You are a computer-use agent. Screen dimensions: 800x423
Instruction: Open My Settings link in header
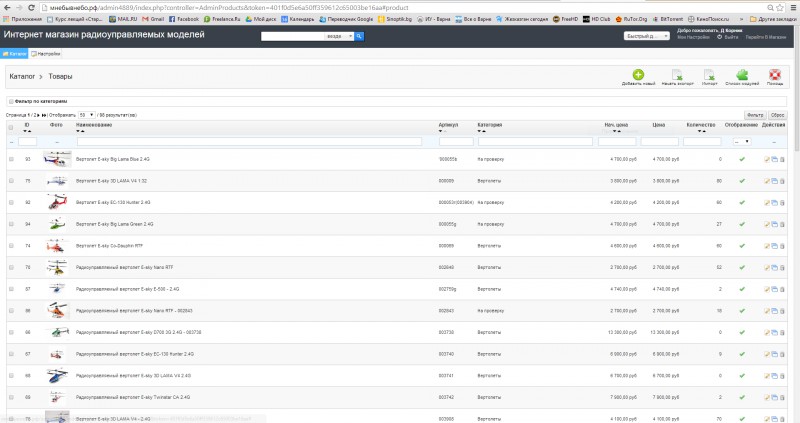coord(693,37)
